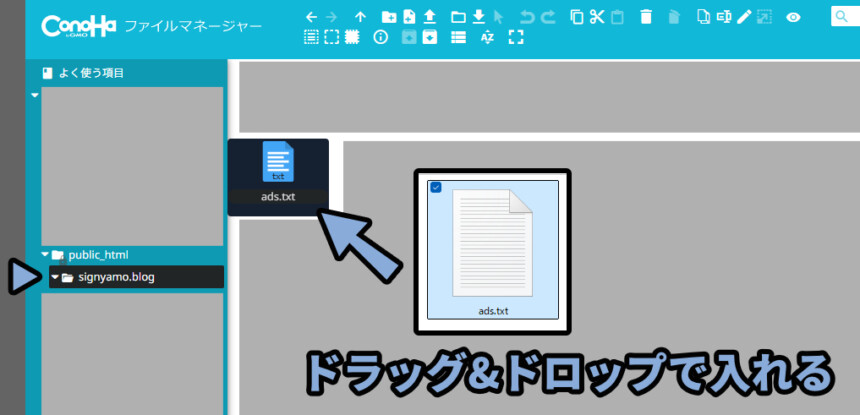Screen dimensions: 860x415
Task: Click the info icon
Action: click(x=381, y=37)
